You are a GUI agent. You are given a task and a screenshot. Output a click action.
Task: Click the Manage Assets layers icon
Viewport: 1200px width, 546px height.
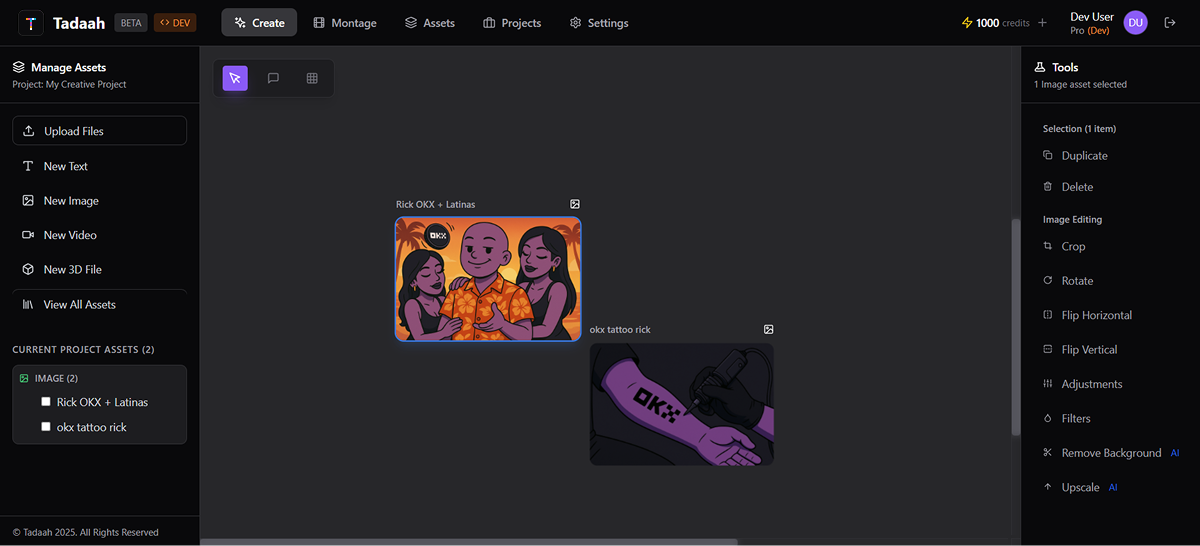tap(18, 67)
